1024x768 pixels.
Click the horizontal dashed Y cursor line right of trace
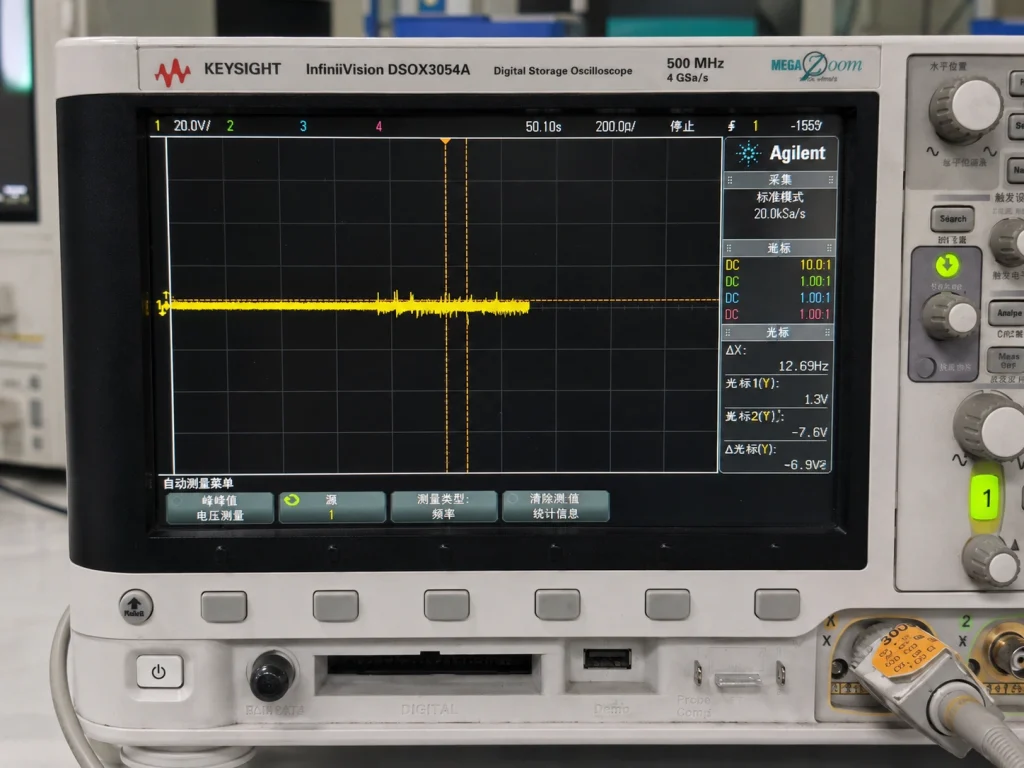click(x=624, y=300)
